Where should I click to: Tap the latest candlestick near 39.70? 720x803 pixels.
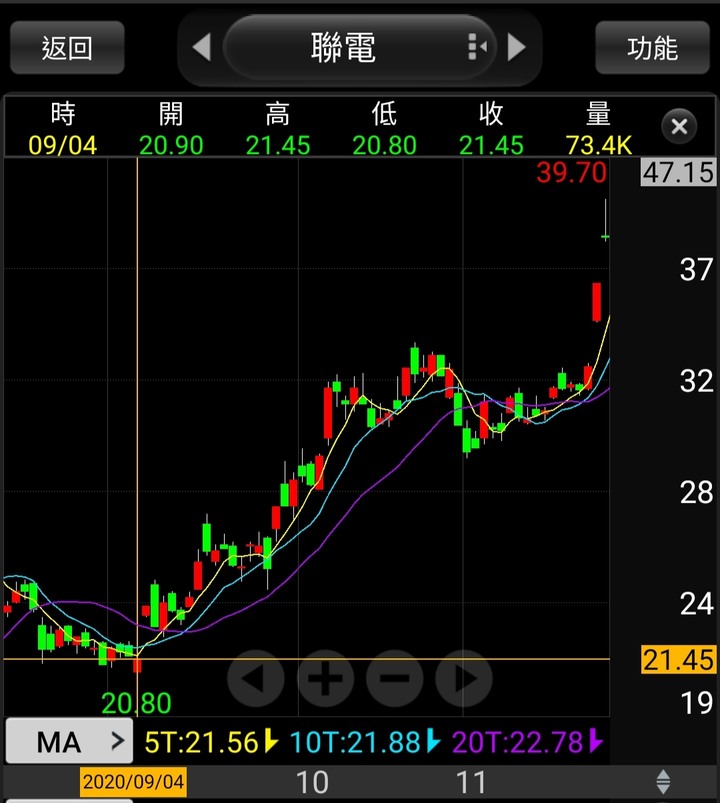[x=605, y=220]
